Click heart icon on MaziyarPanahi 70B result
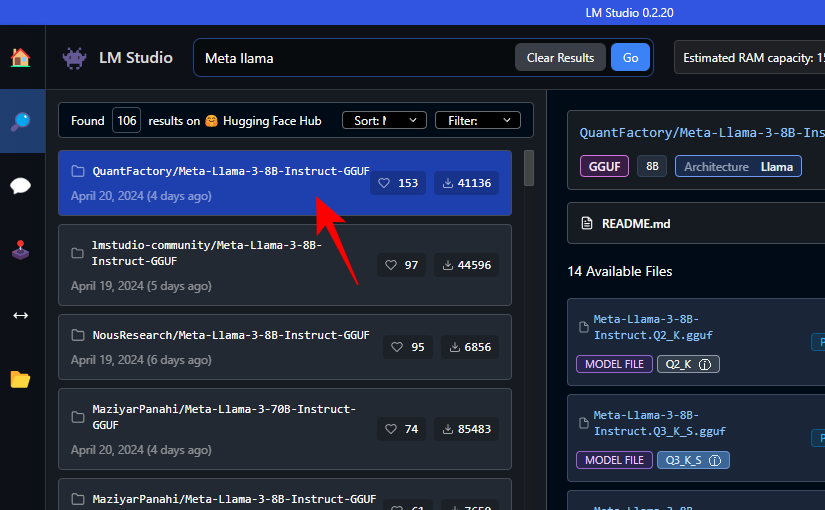Screen dimensions: 825x510 coord(391,429)
